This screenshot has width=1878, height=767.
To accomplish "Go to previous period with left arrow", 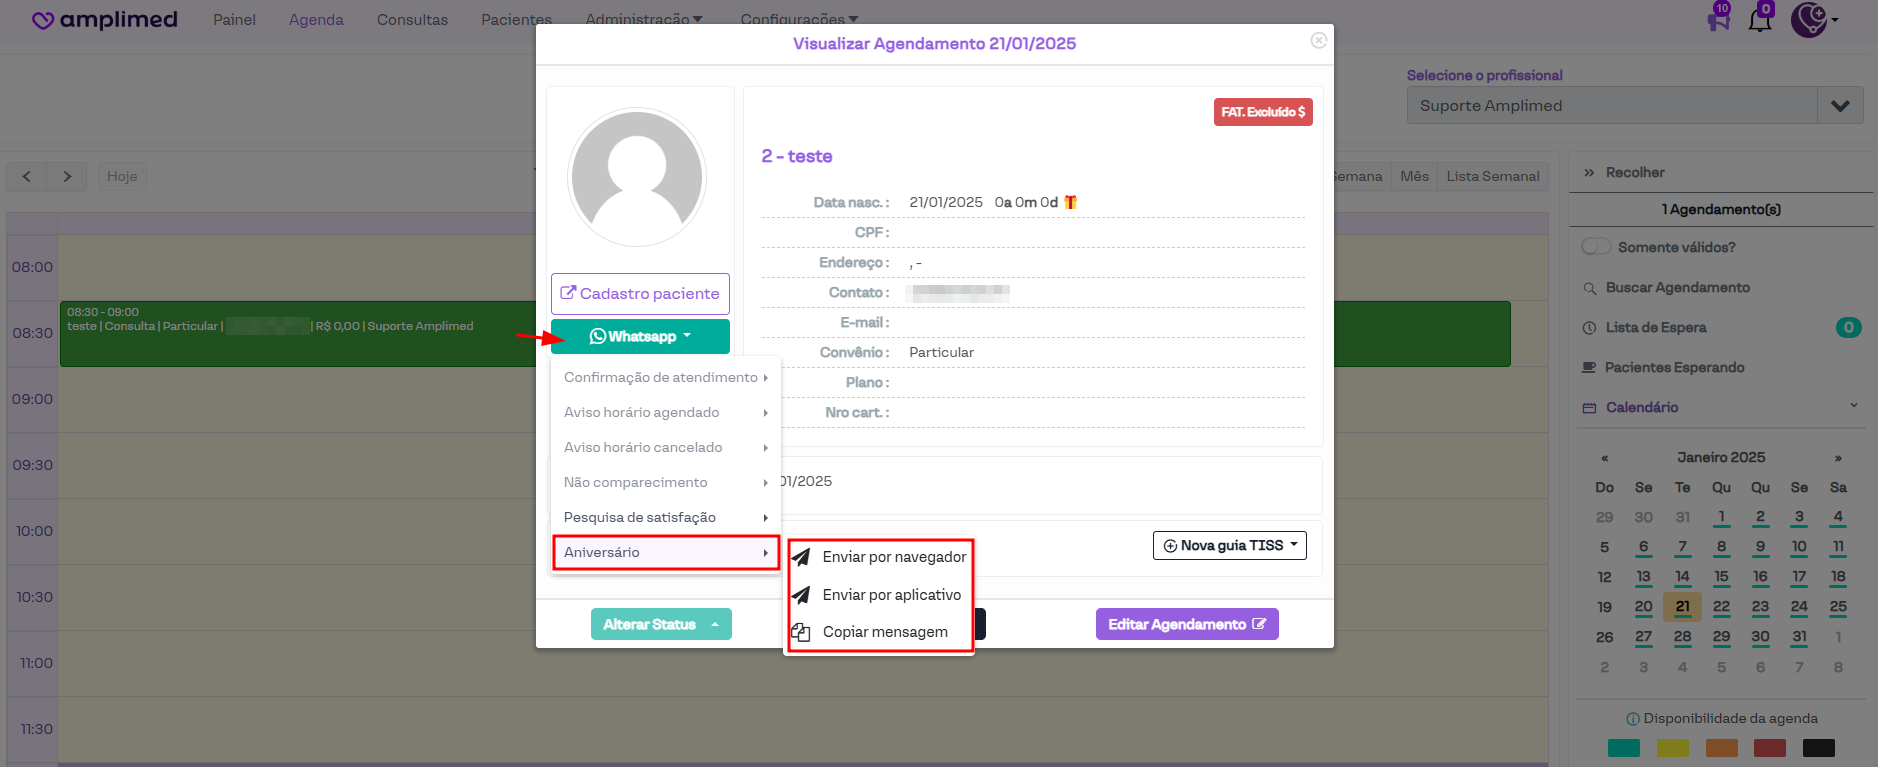I will tap(27, 176).
